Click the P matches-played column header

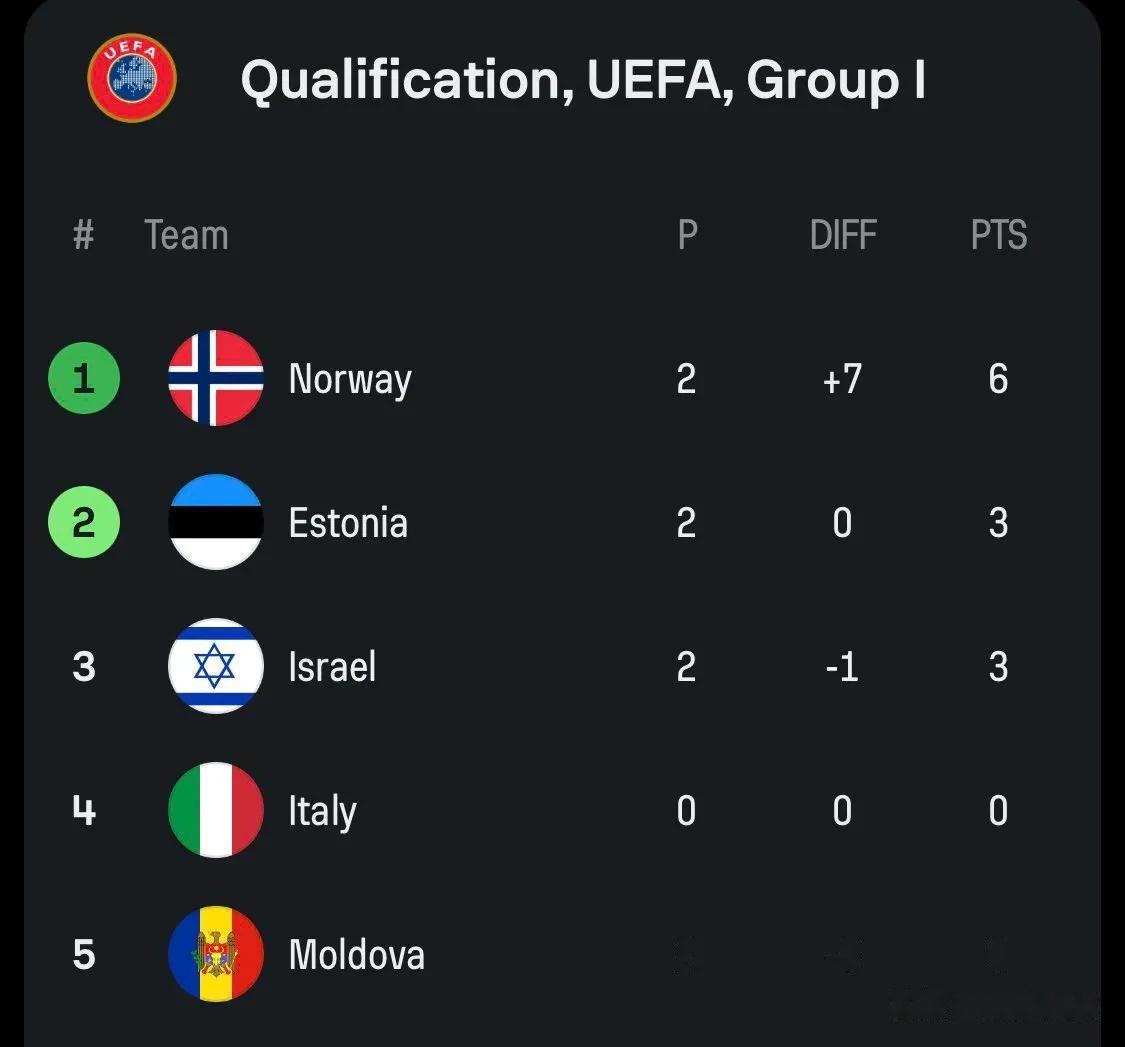click(687, 236)
